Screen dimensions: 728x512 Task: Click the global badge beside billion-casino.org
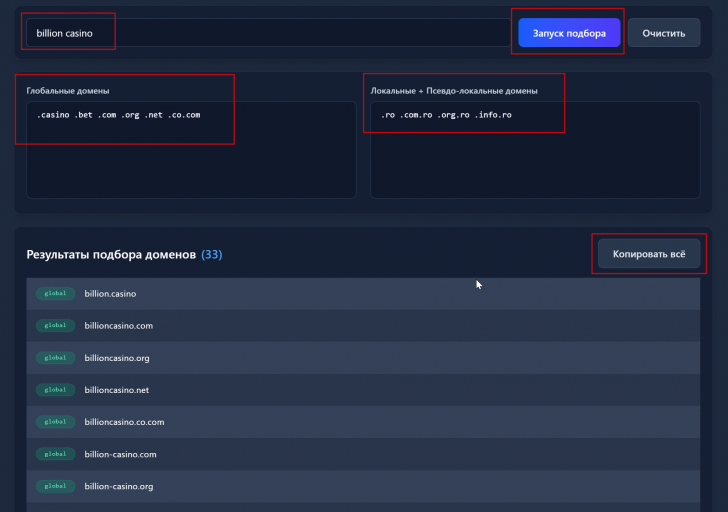(x=55, y=486)
